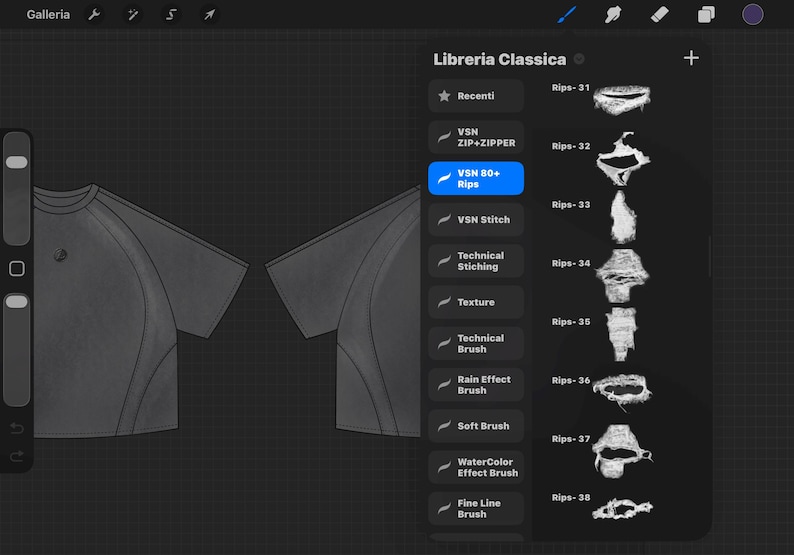This screenshot has width=794, height=555.
Task: Add a new brush with plus
Action: [691, 58]
